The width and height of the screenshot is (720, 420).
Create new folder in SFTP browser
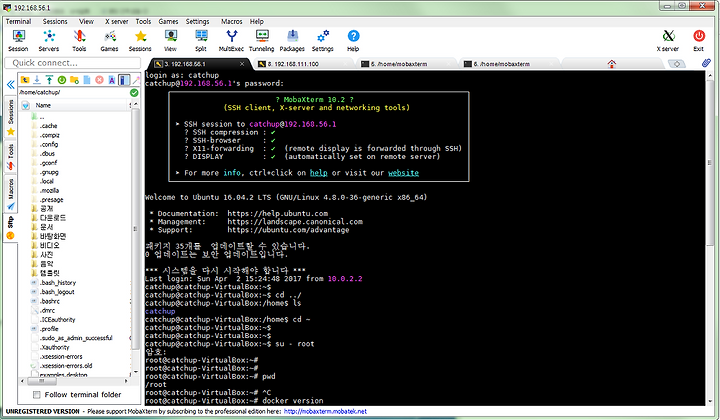pyautogui.click(x=74, y=80)
